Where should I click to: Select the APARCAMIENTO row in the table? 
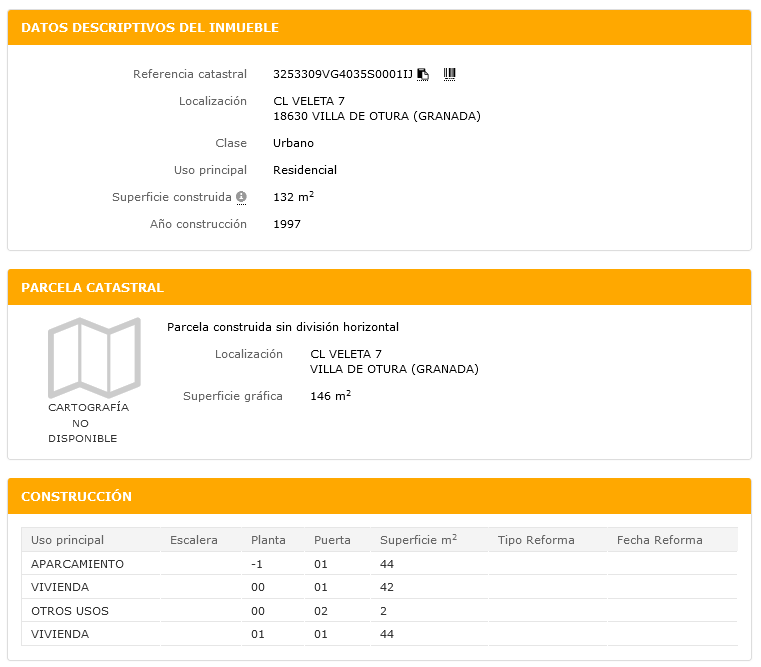(78, 564)
